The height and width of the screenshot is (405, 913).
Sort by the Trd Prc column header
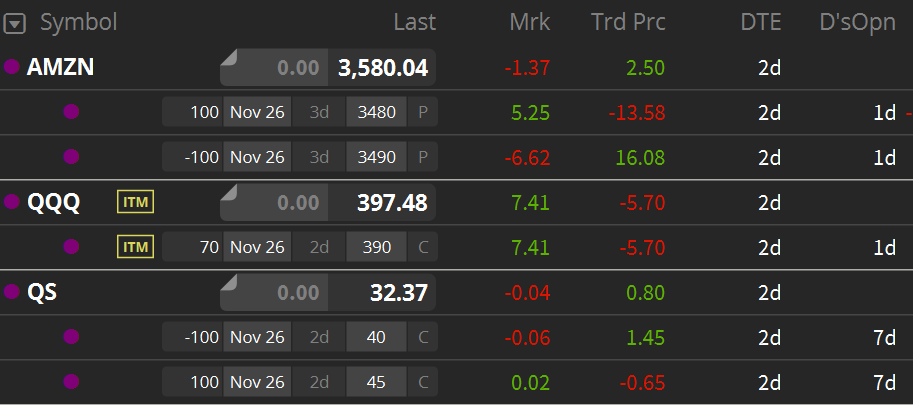point(628,23)
